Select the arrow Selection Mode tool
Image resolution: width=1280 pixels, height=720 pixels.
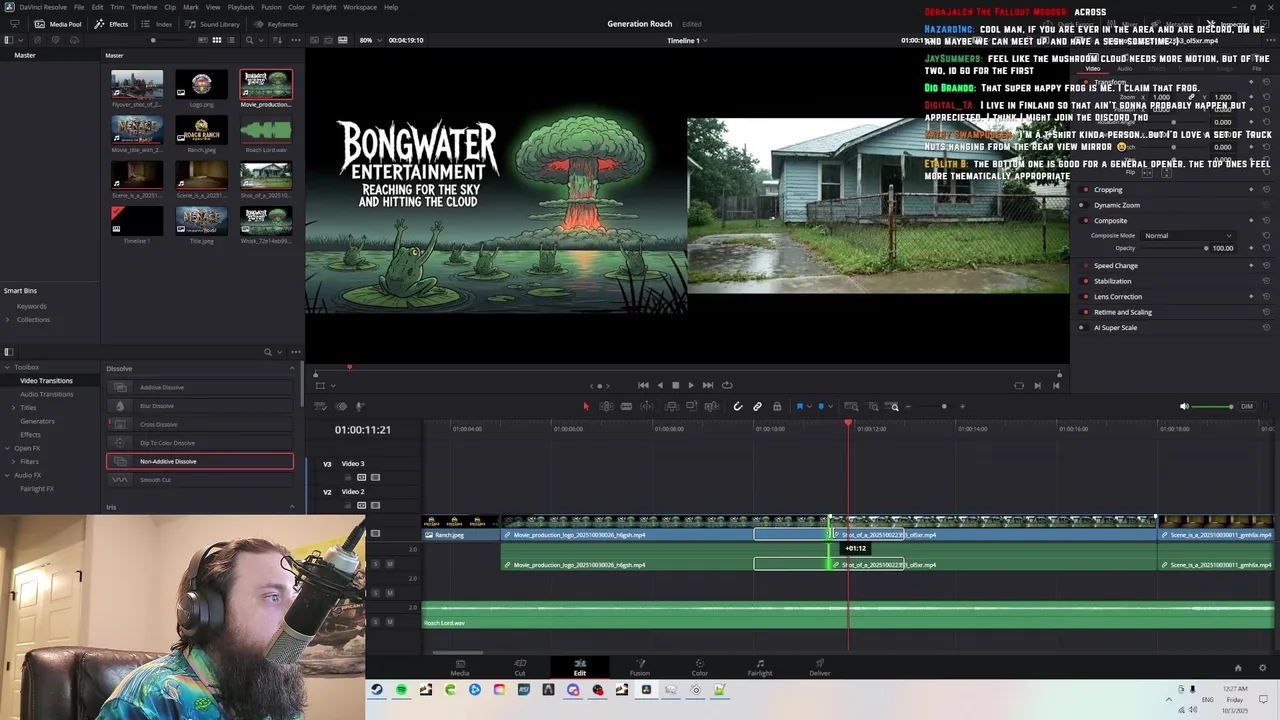click(x=586, y=406)
